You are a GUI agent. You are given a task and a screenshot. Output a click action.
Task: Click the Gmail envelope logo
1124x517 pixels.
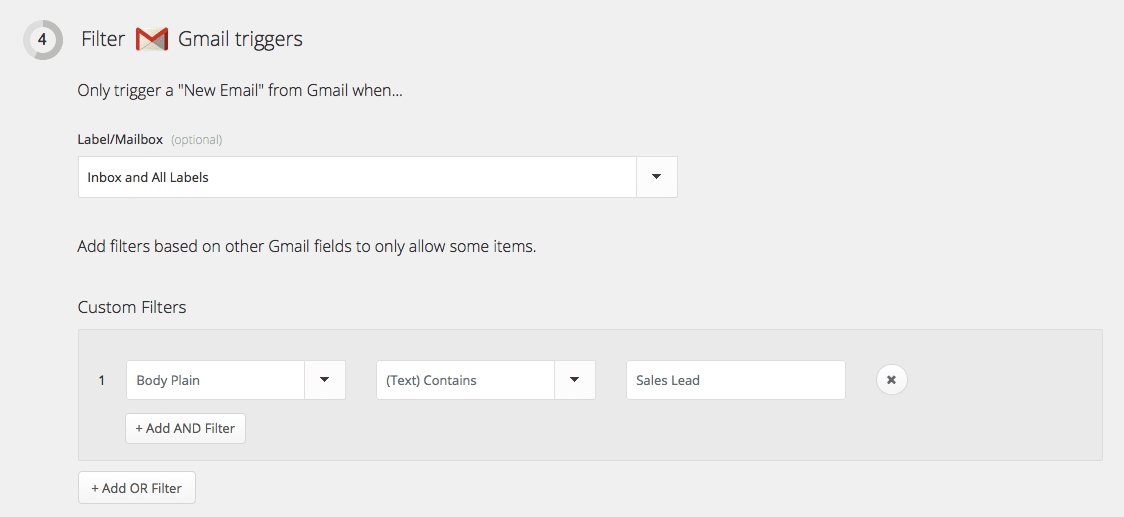pyautogui.click(x=152, y=40)
